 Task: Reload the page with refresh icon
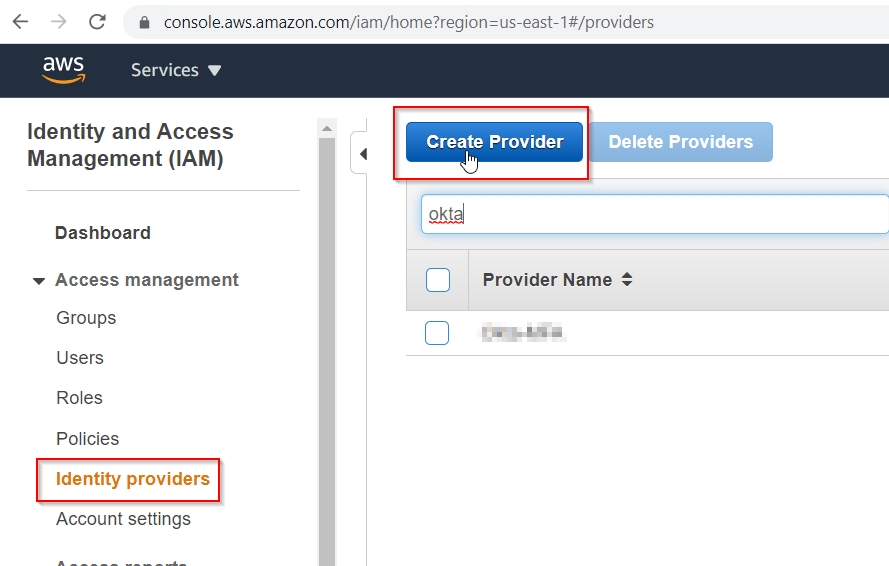(x=97, y=21)
